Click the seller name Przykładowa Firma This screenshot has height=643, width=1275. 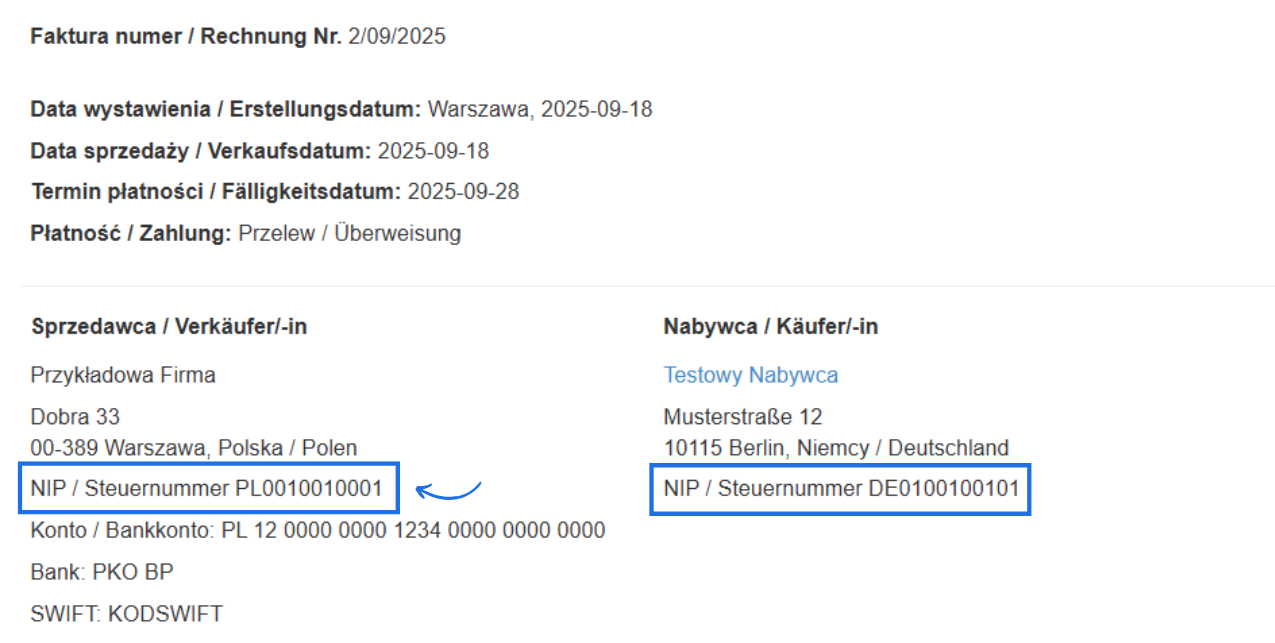tap(123, 375)
